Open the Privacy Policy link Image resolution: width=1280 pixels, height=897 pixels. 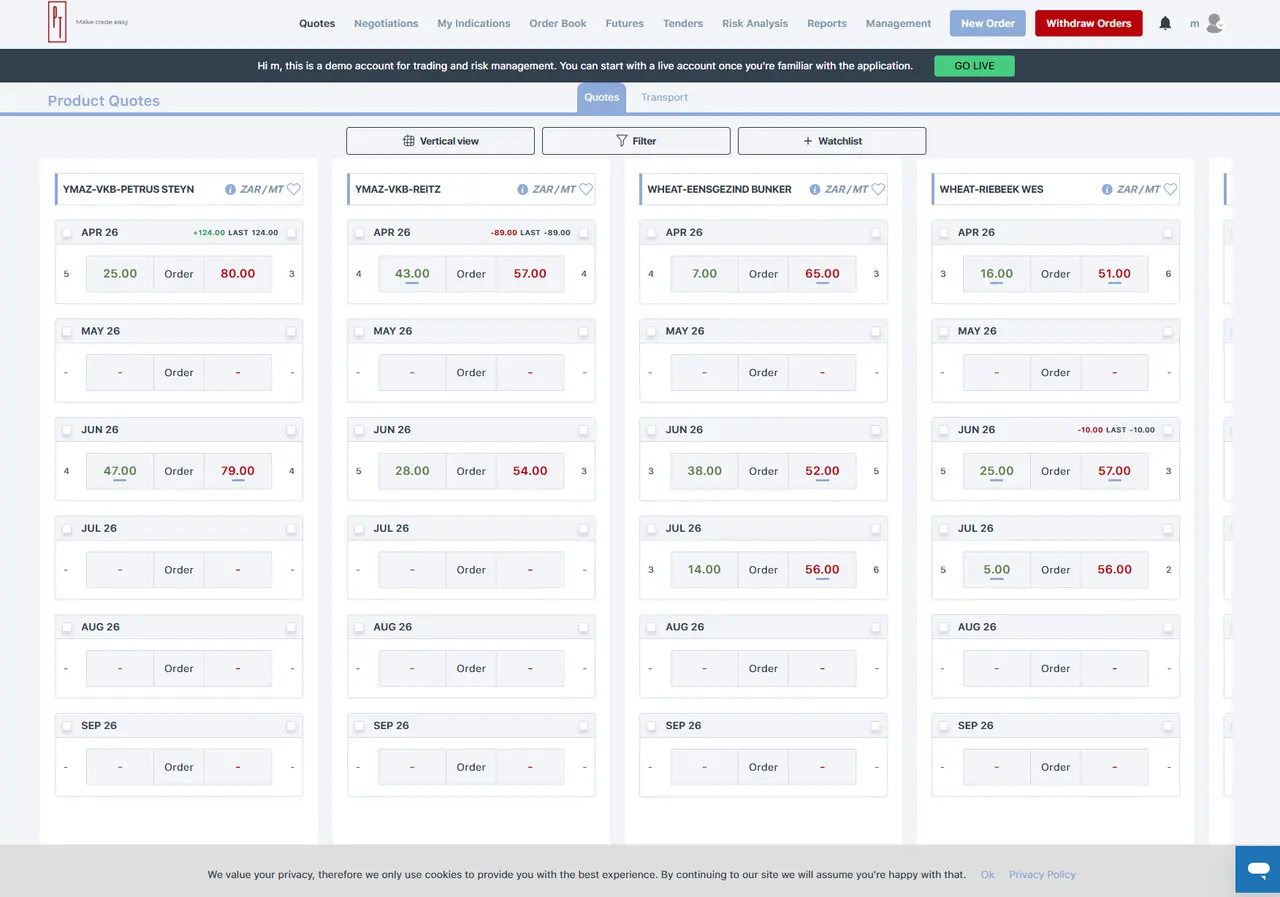(x=1042, y=874)
